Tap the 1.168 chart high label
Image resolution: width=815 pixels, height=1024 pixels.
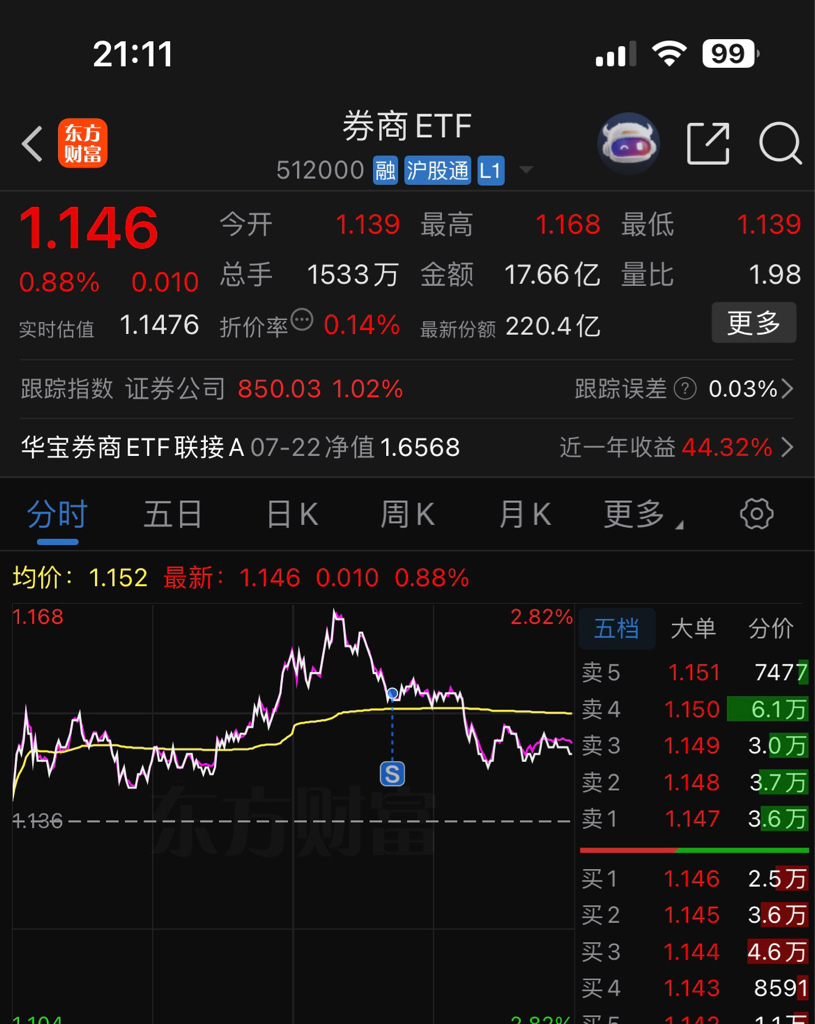[x=38, y=616]
